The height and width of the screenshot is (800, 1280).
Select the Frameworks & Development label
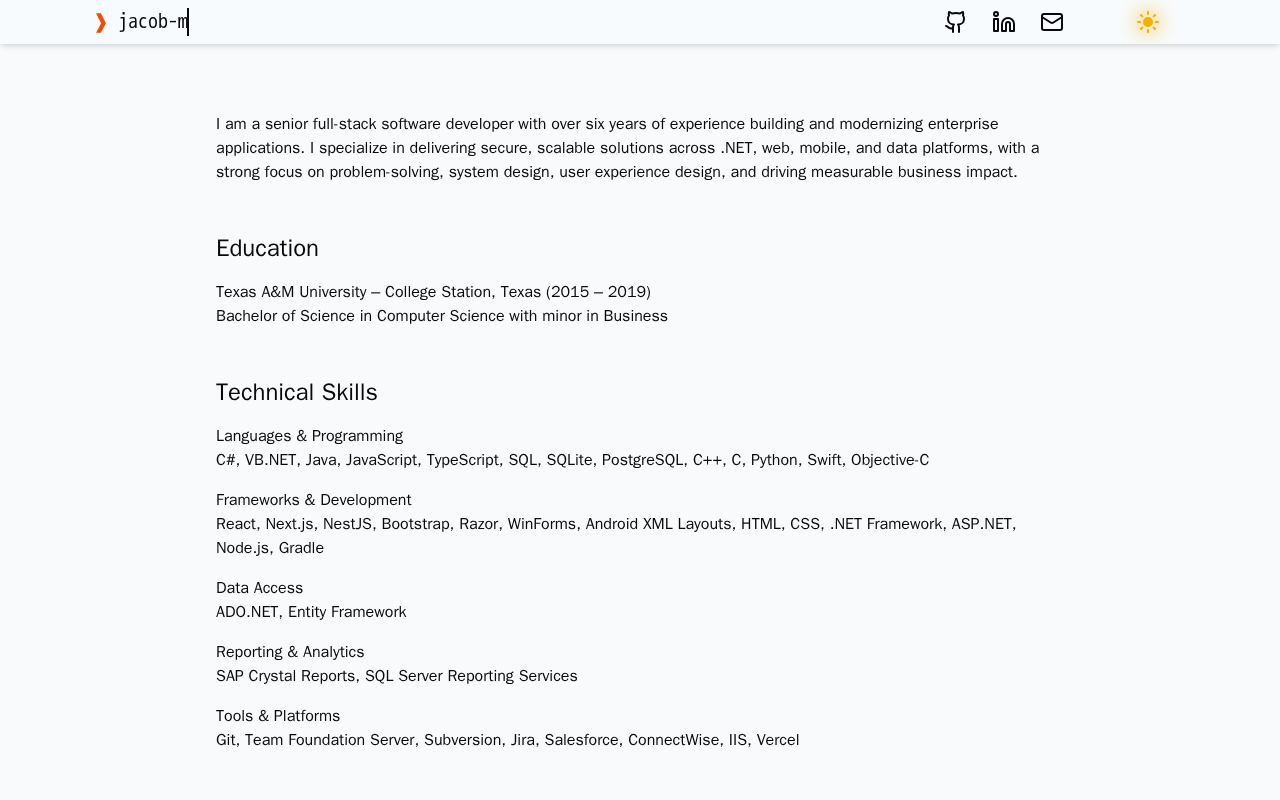314,500
